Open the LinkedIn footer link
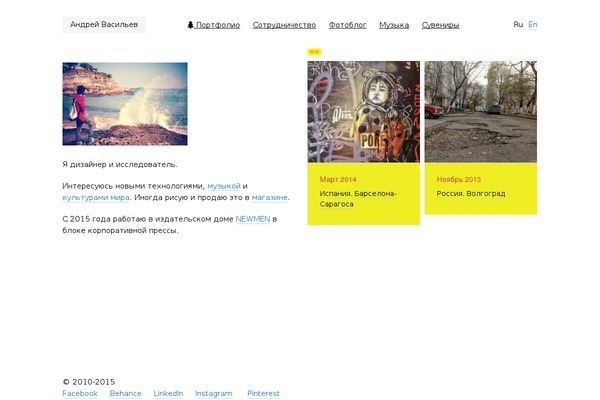 click(x=168, y=393)
